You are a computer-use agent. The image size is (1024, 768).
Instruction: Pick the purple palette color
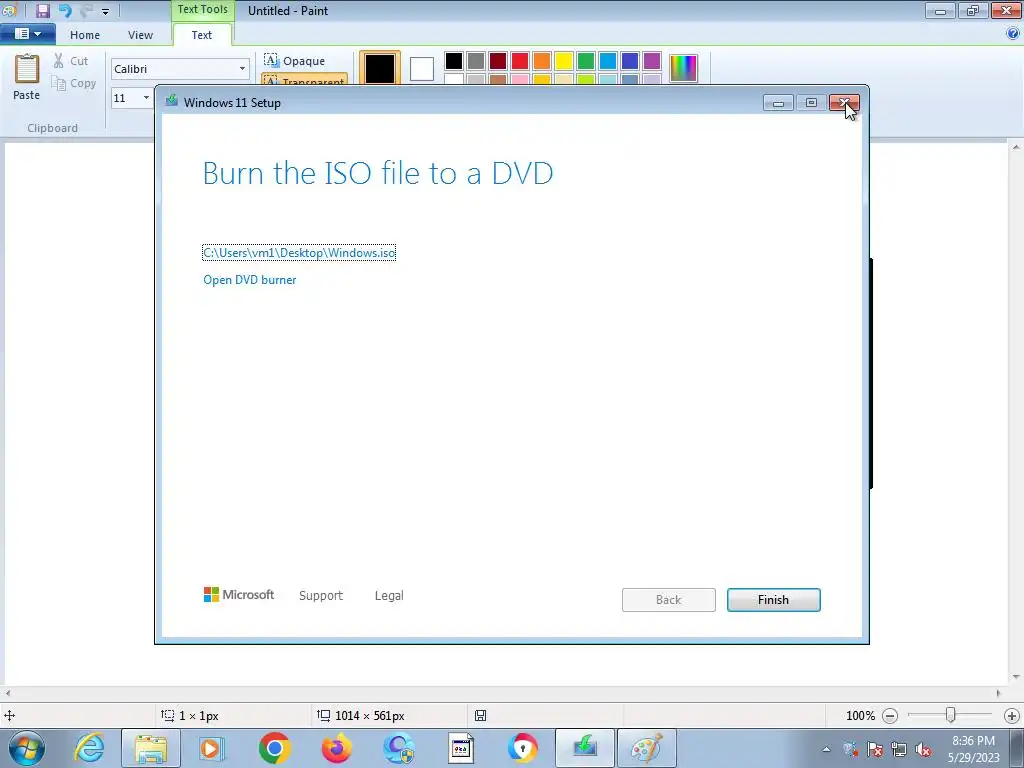click(652, 61)
